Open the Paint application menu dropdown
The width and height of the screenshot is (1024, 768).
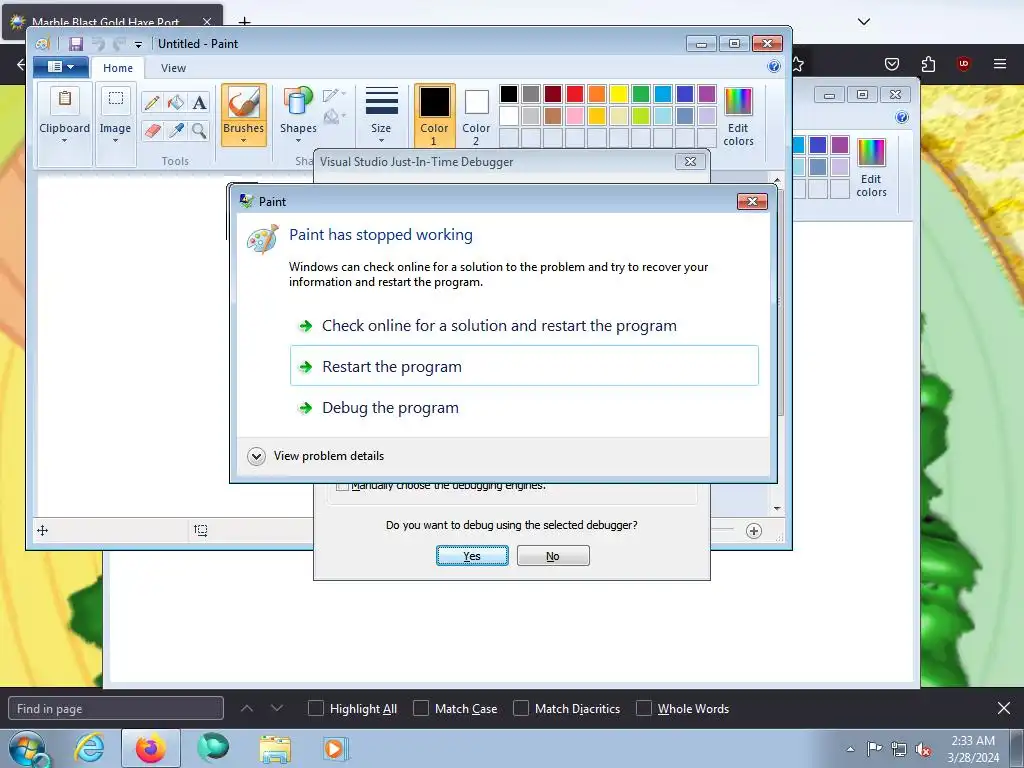(60, 67)
